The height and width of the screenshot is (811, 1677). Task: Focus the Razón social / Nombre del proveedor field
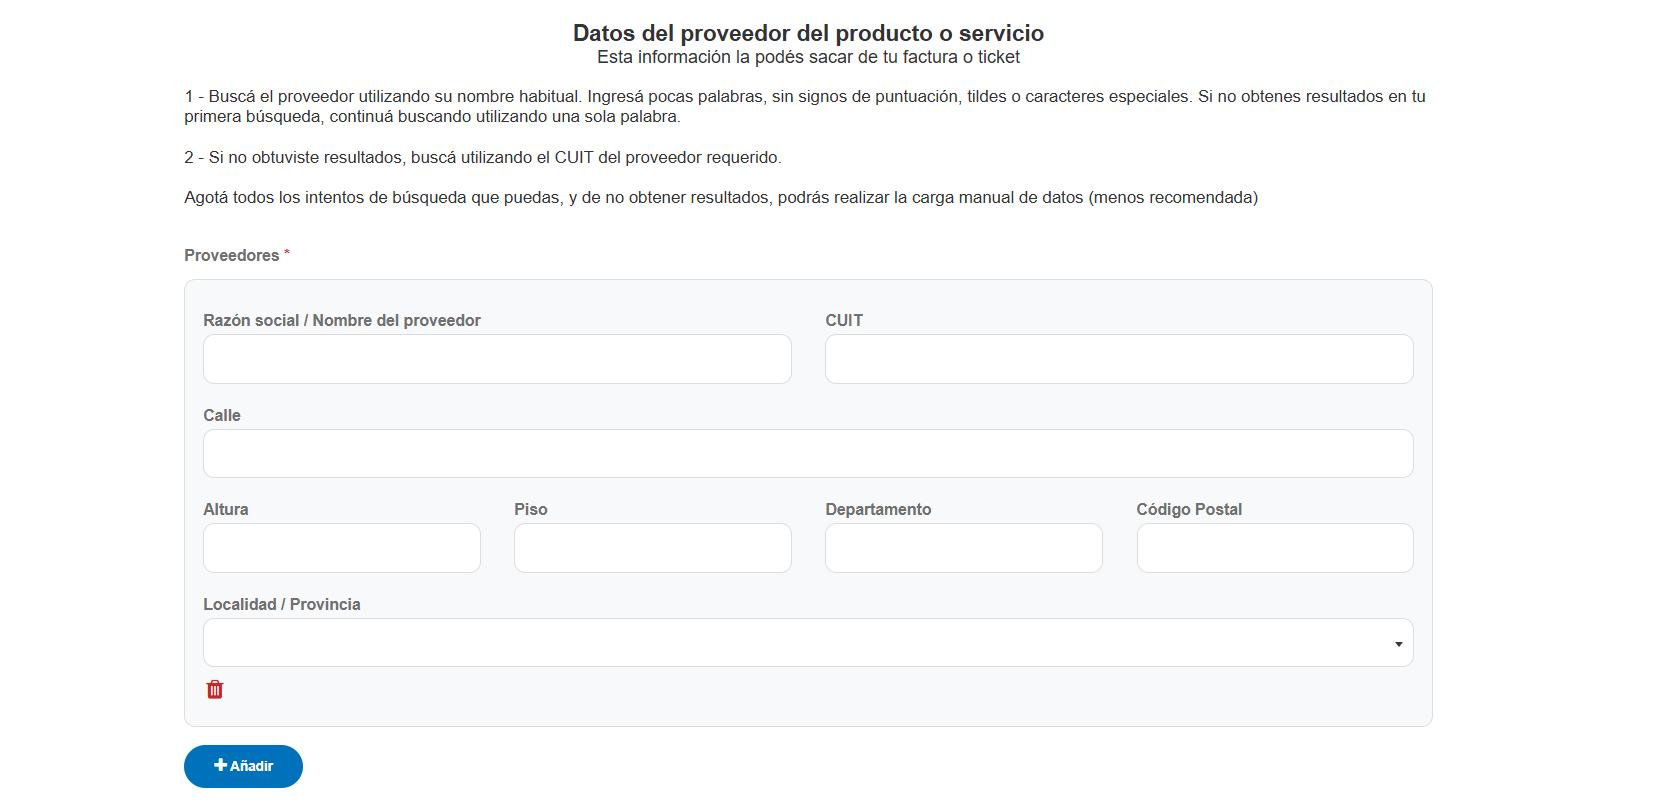[497, 359]
